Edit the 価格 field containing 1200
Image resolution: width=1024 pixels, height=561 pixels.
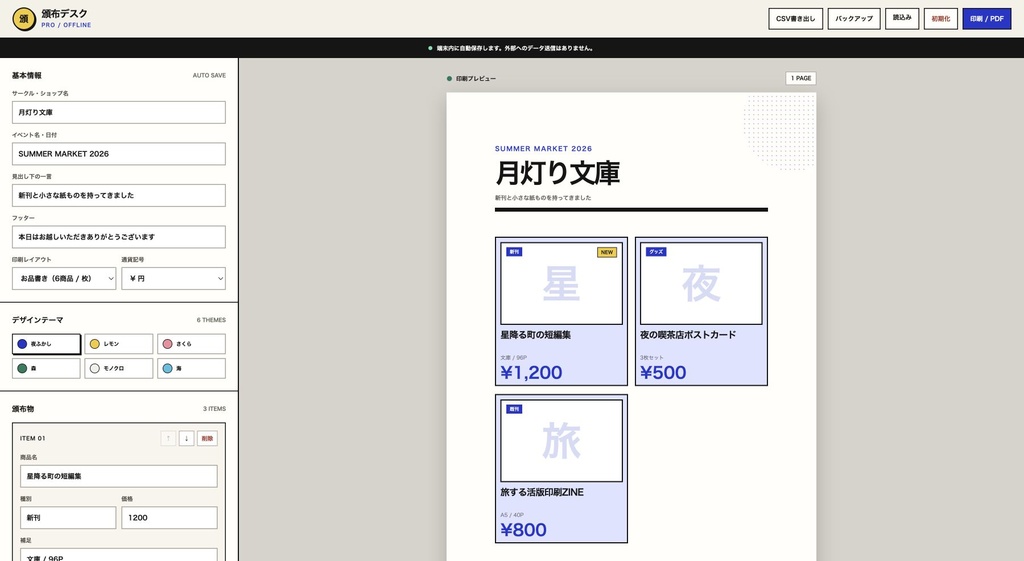169,517
